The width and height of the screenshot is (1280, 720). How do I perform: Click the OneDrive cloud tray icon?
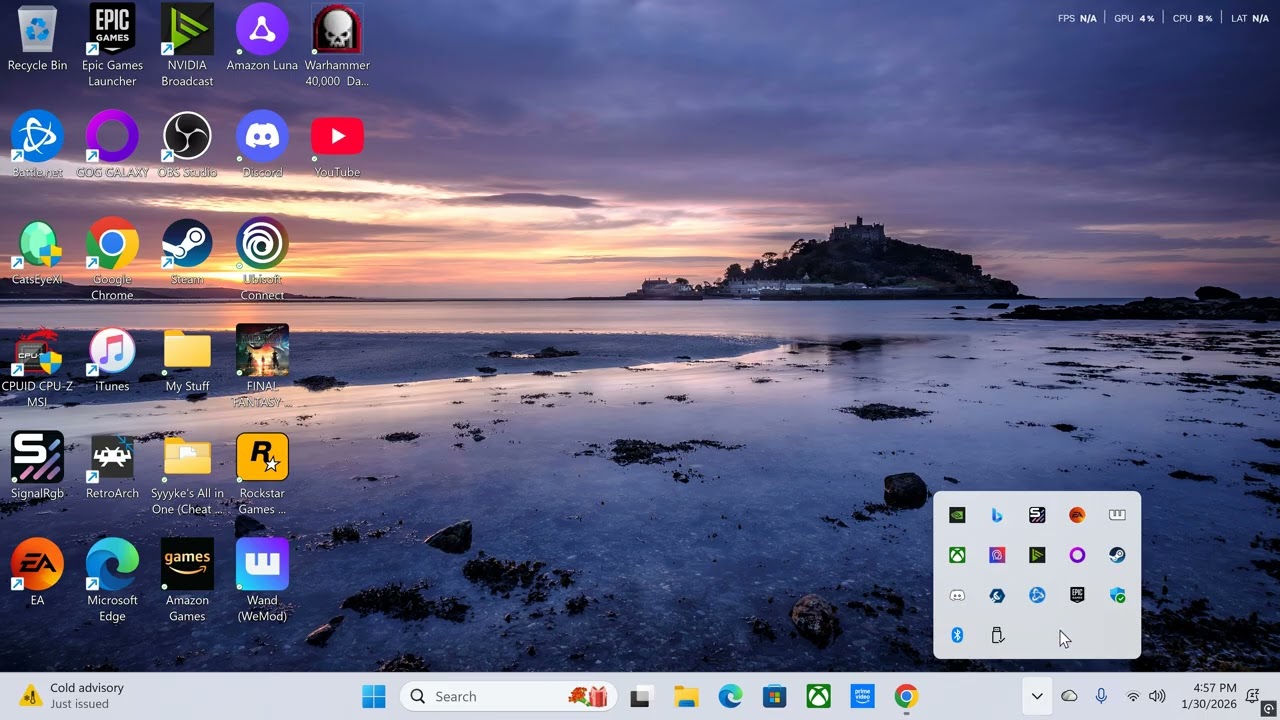[1069, 696]
